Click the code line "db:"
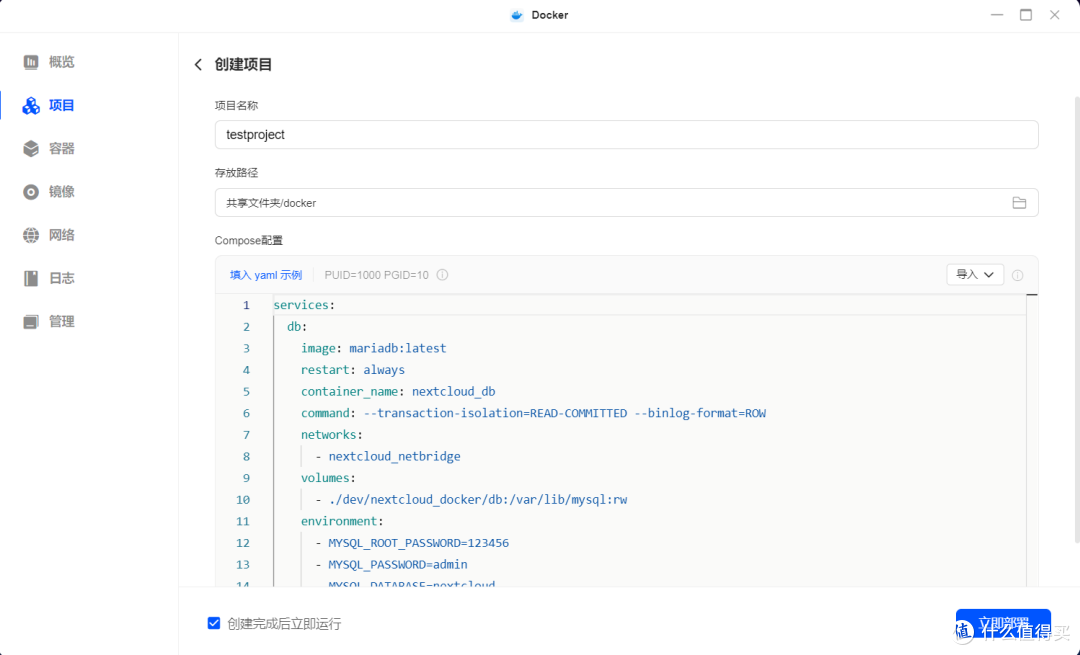This screenshot has width=1080, height=655. click(297, 326)
